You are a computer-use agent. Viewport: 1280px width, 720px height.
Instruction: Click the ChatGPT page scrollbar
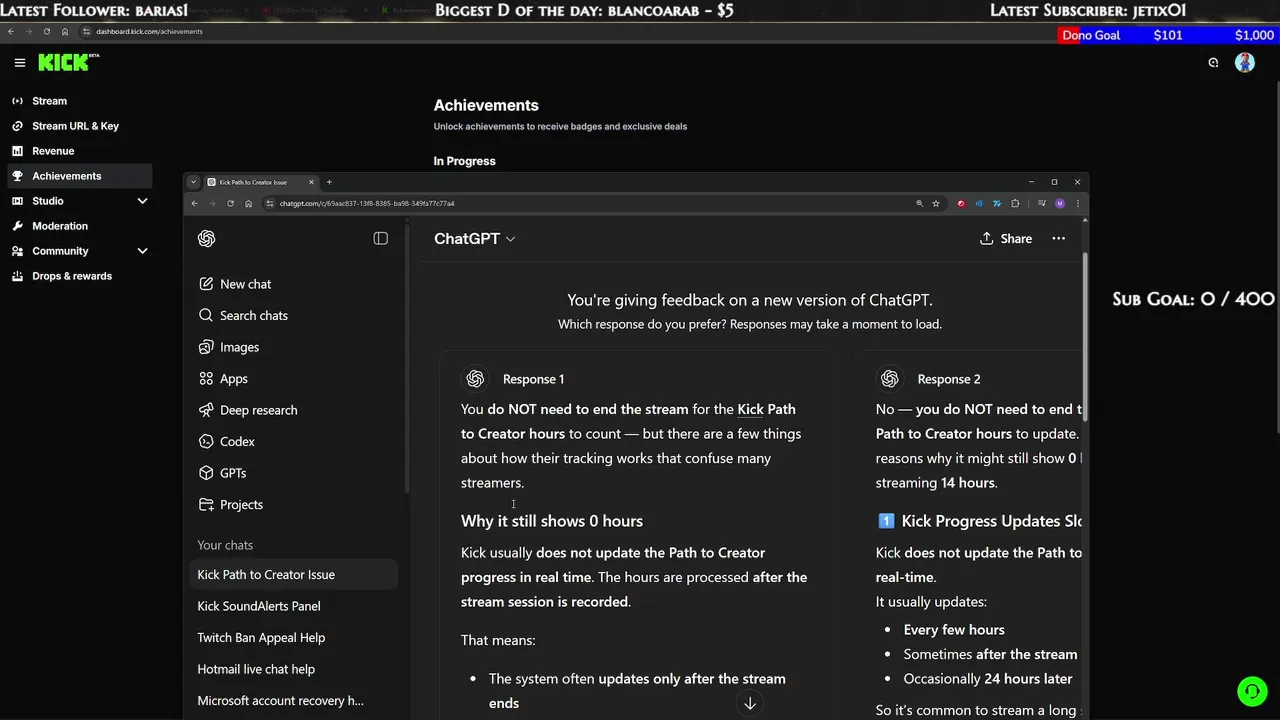[x=1085, y=336]
